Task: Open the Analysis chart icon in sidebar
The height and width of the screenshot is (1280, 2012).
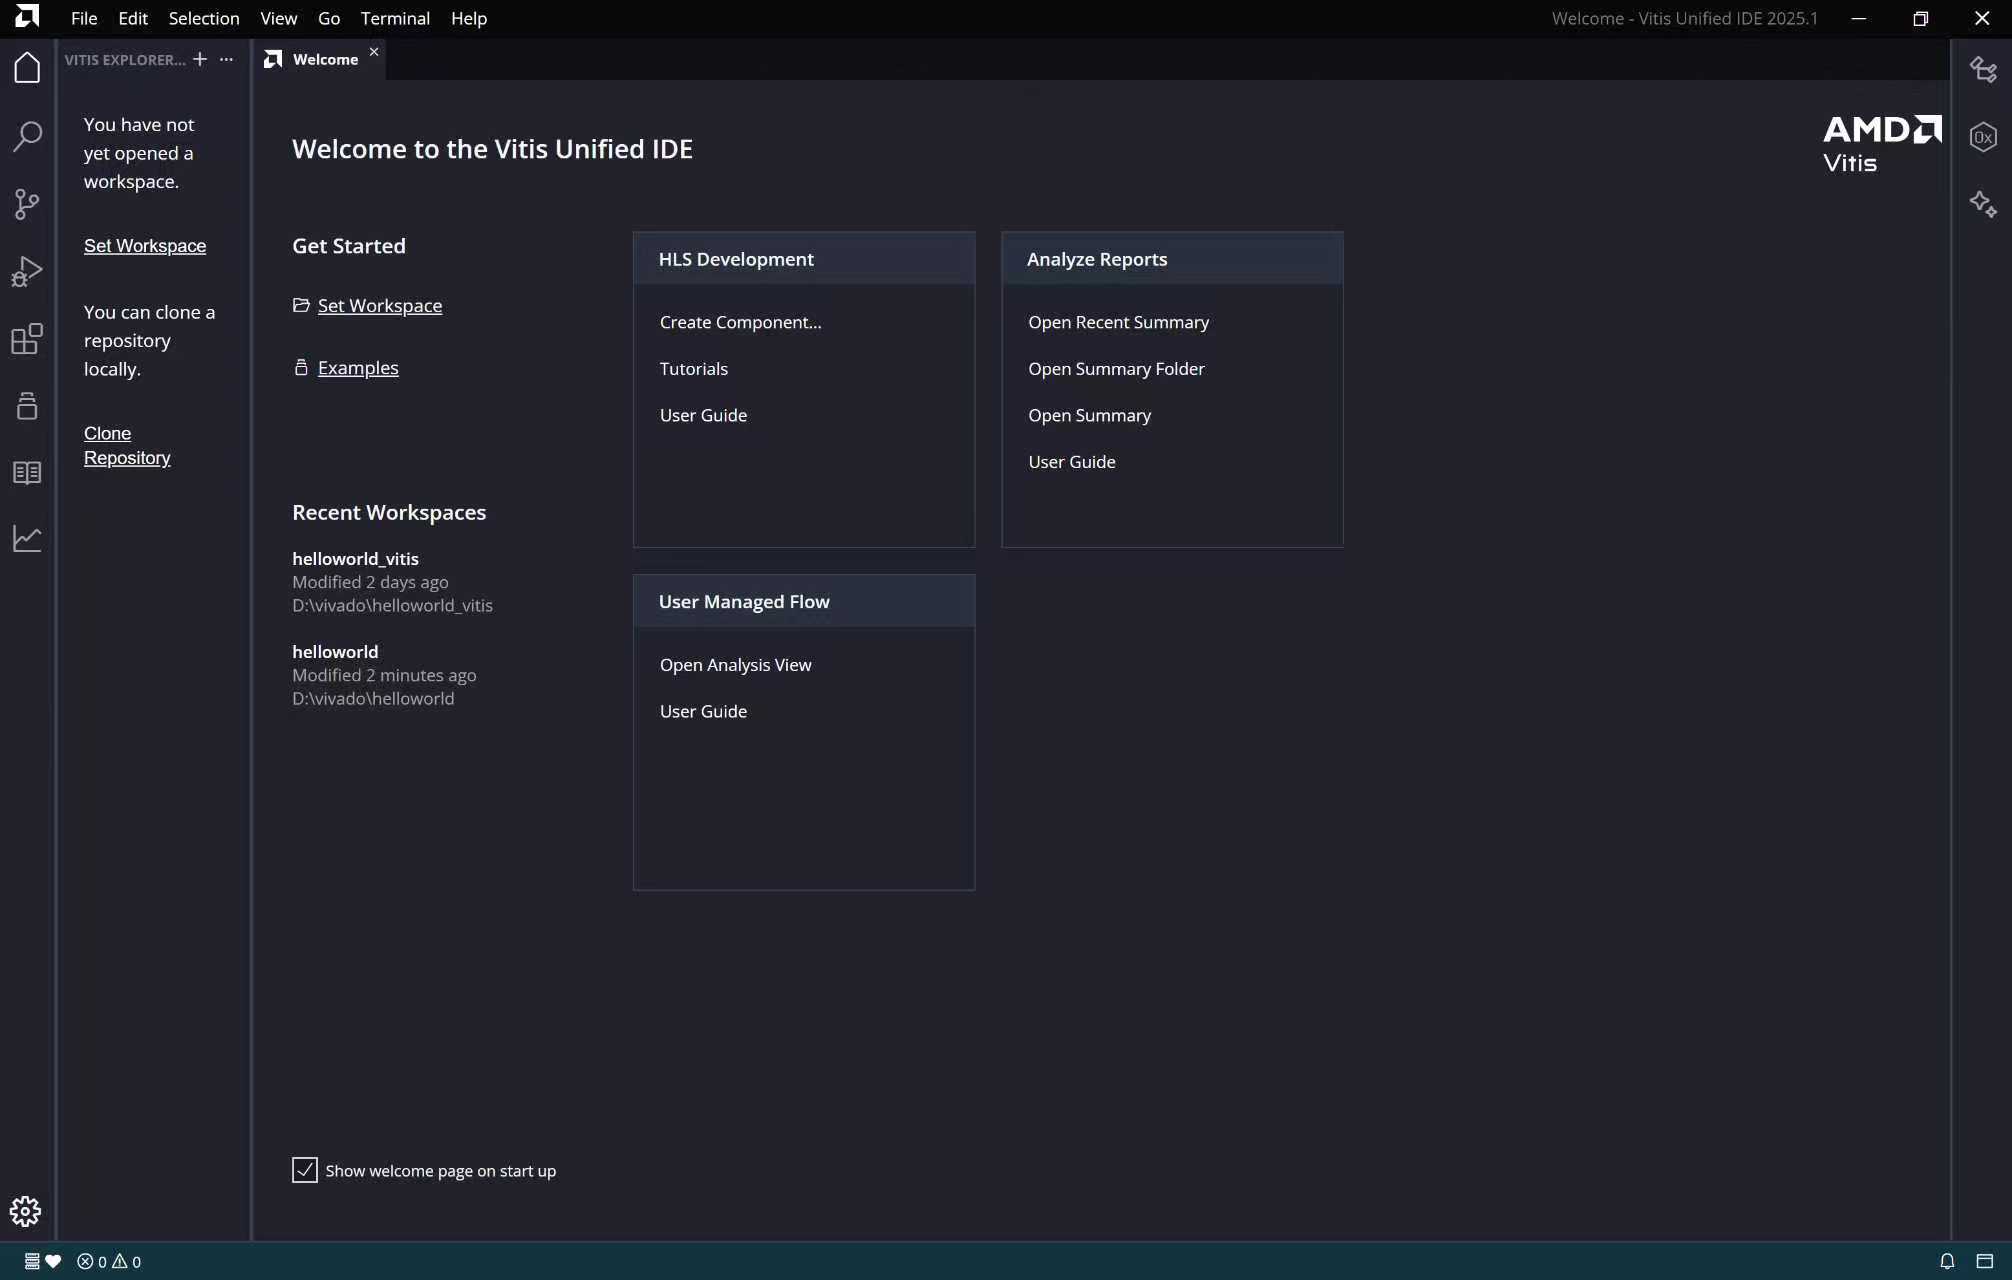Action: [x=27, y=539]
